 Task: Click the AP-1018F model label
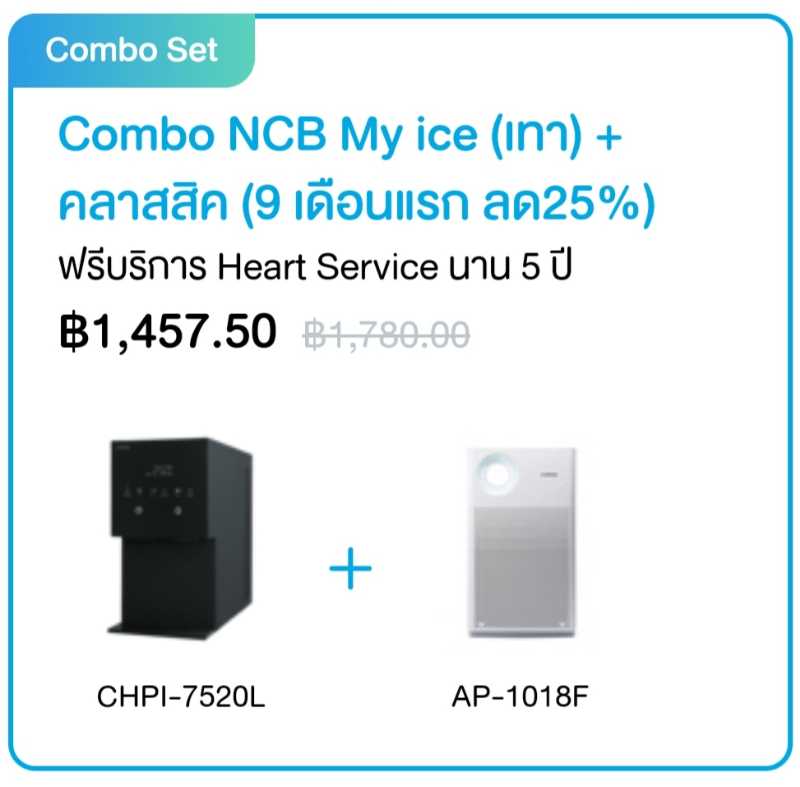520,696
